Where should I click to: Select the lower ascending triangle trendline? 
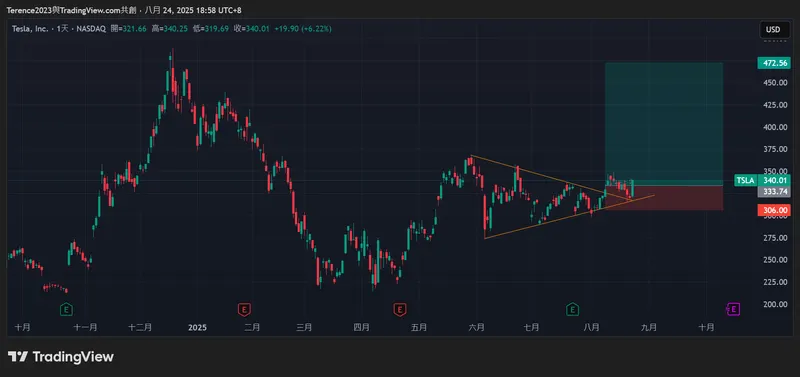(x=569, y=217)
